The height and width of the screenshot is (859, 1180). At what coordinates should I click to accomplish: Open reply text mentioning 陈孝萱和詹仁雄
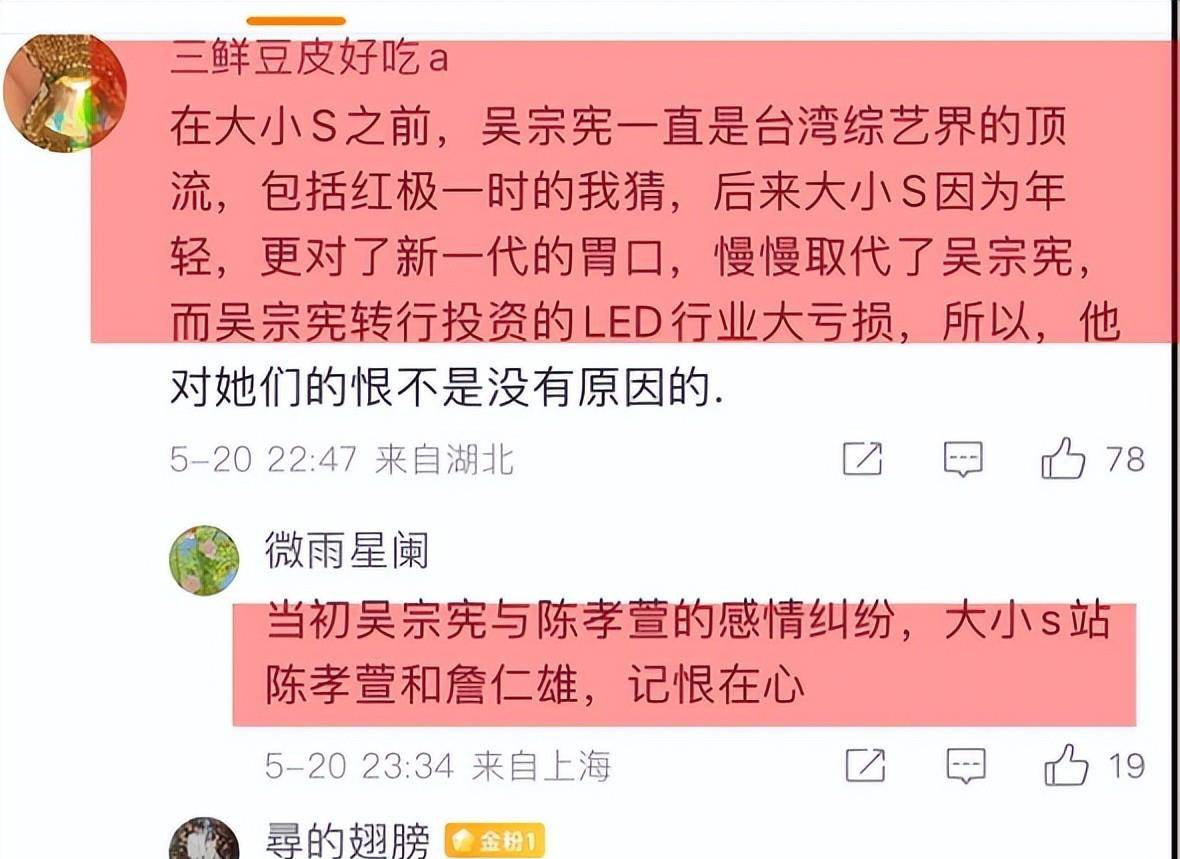pyautogui.click(x=688, y=653)
